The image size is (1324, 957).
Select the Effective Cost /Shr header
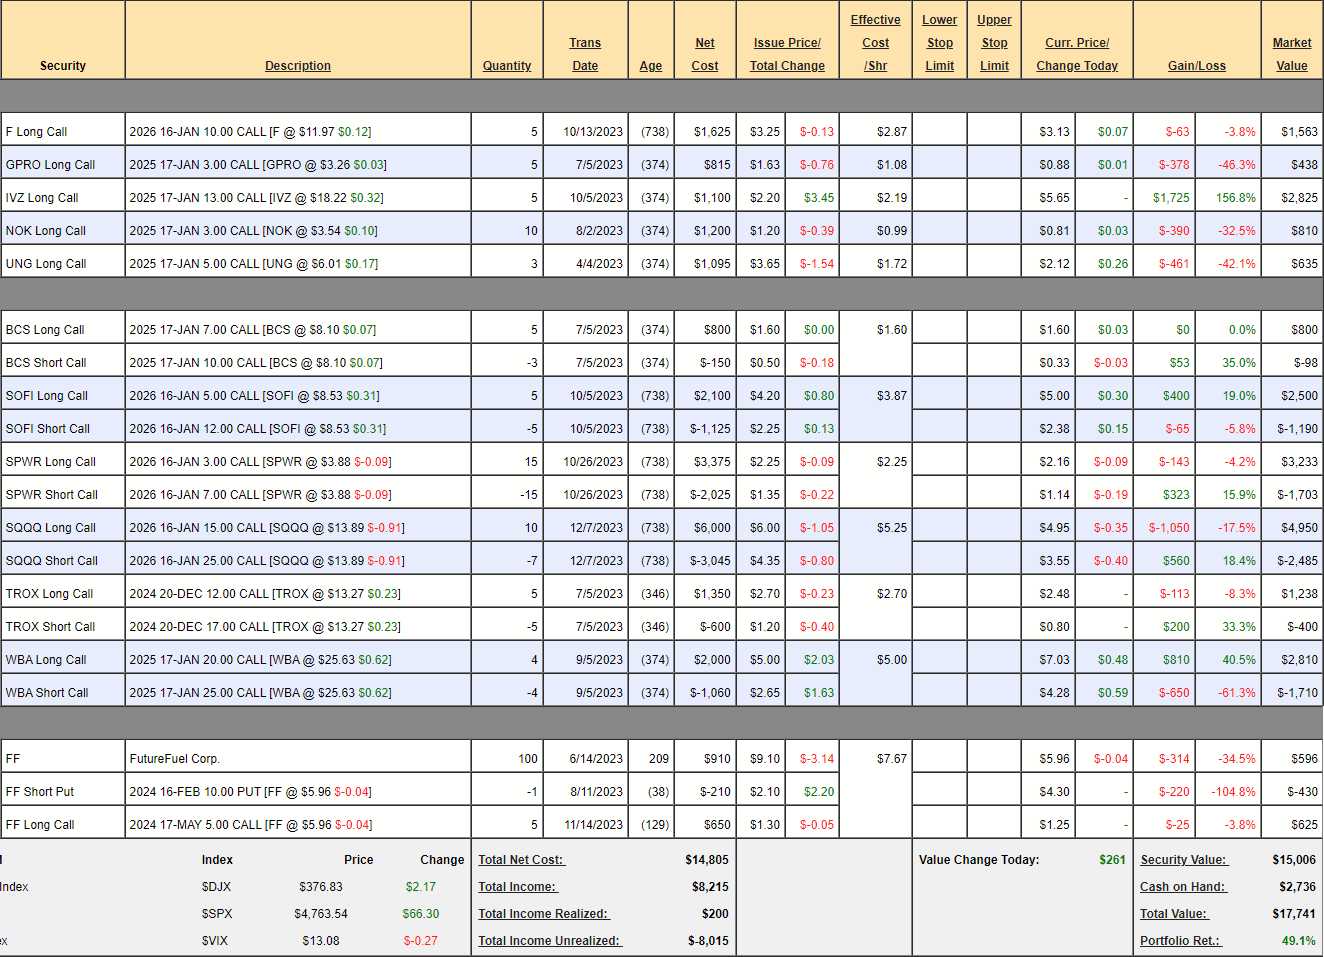point(875,43)
